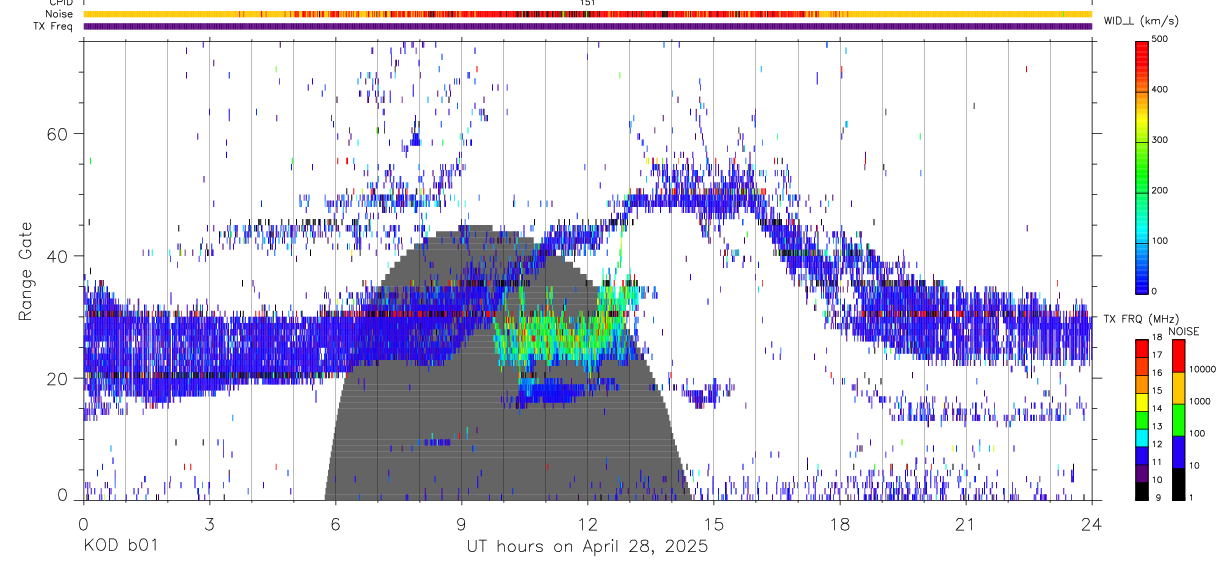Click the 200 tick on the width colorbar
The image size is (1228, 567).
pos(1162,189)
